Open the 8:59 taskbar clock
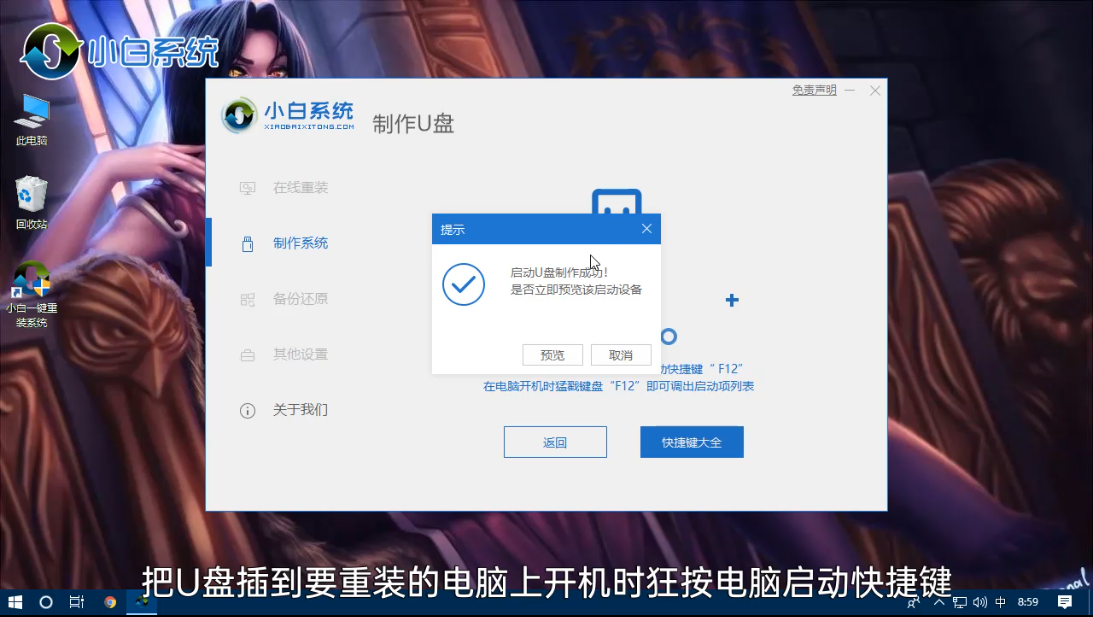1093x617 pixels. (1027, 602)
